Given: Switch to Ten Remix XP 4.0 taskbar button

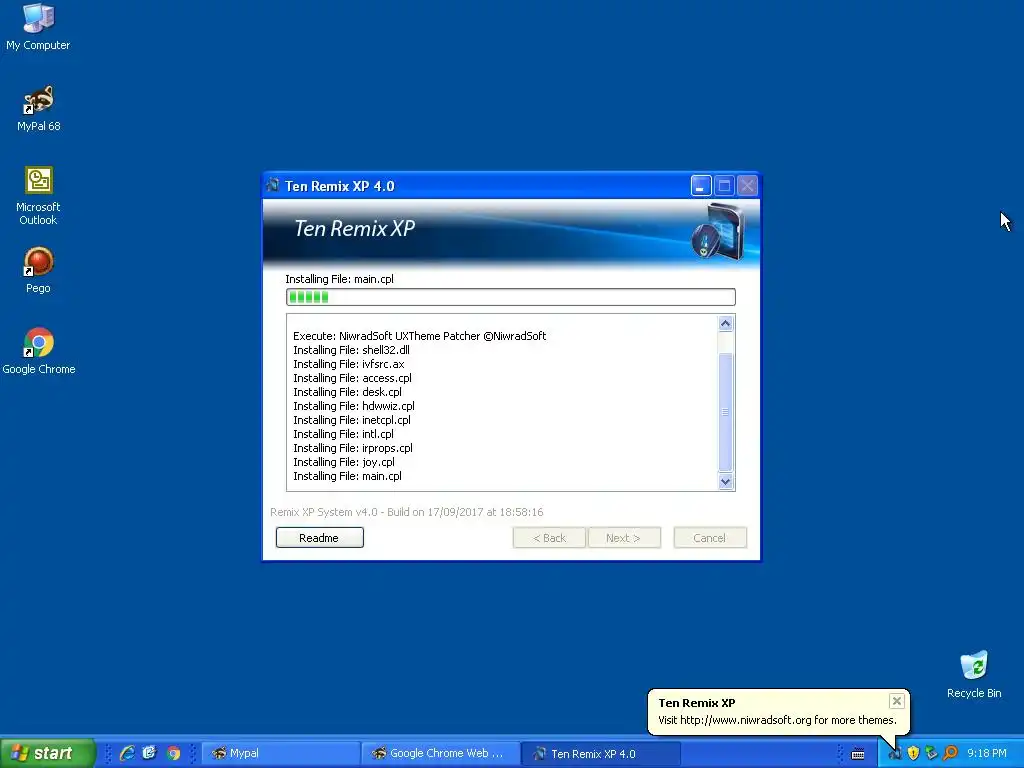Looking at the screenshot, I should tap(601, 754).
